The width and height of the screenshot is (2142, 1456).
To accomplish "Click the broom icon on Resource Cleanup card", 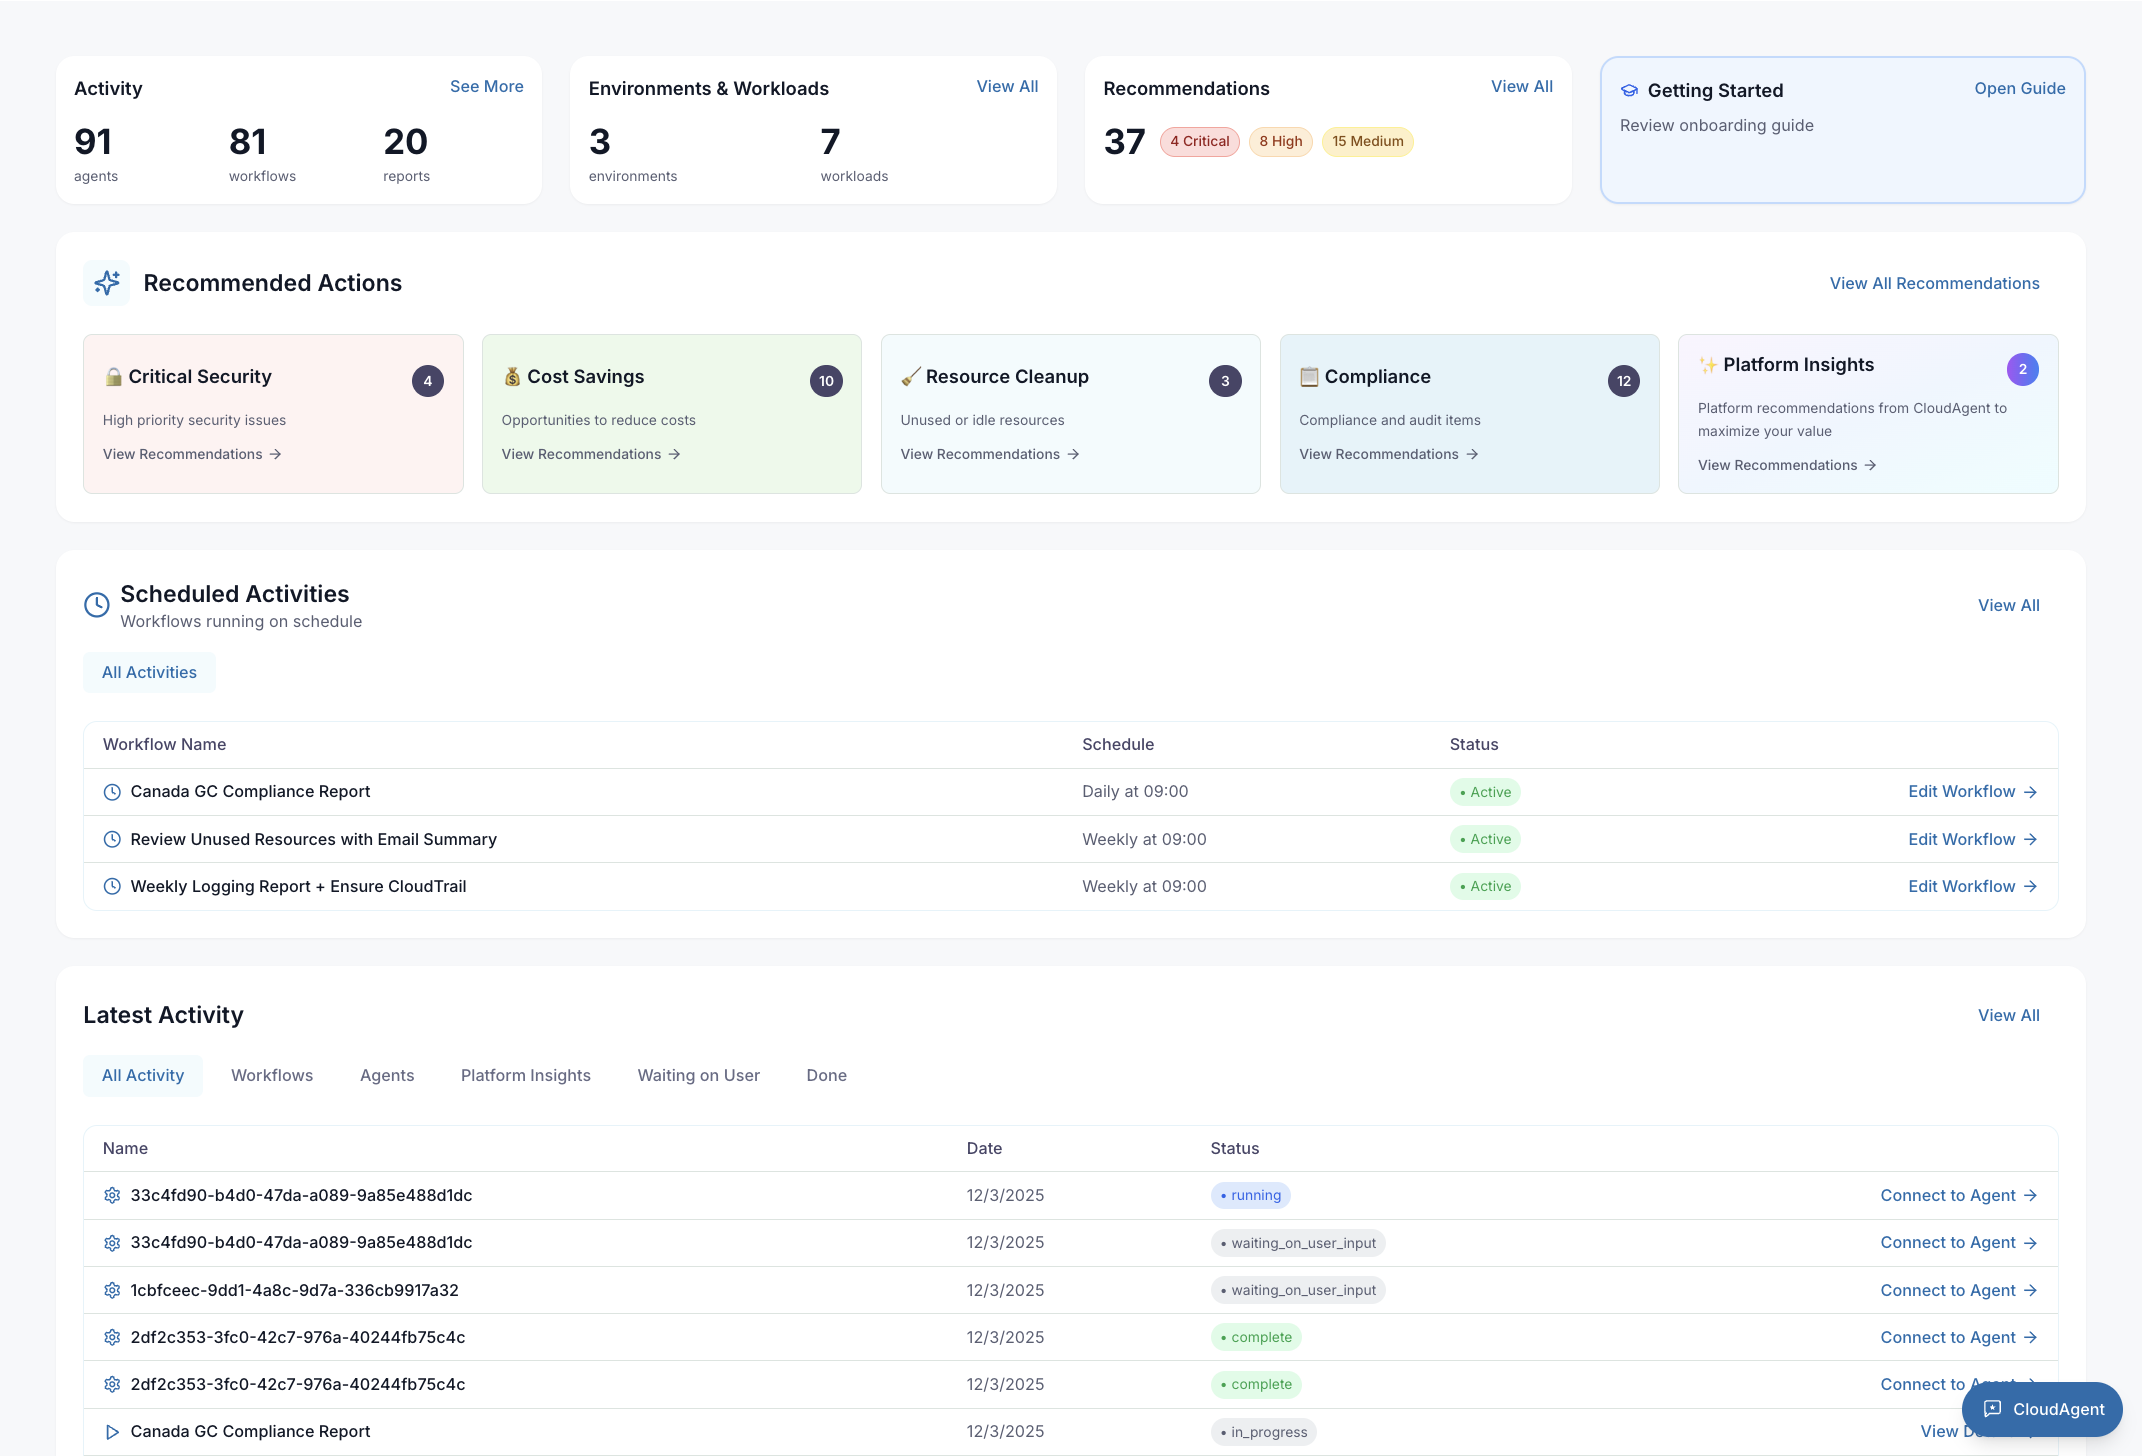I will coord(910,376).
